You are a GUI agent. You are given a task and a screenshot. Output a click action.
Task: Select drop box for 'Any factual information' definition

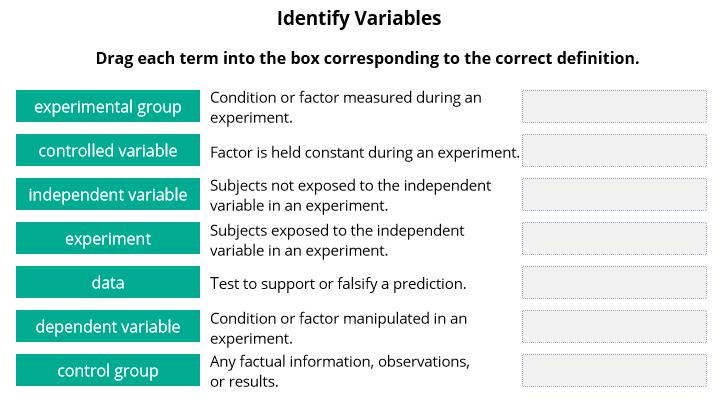tap(614, 371)
